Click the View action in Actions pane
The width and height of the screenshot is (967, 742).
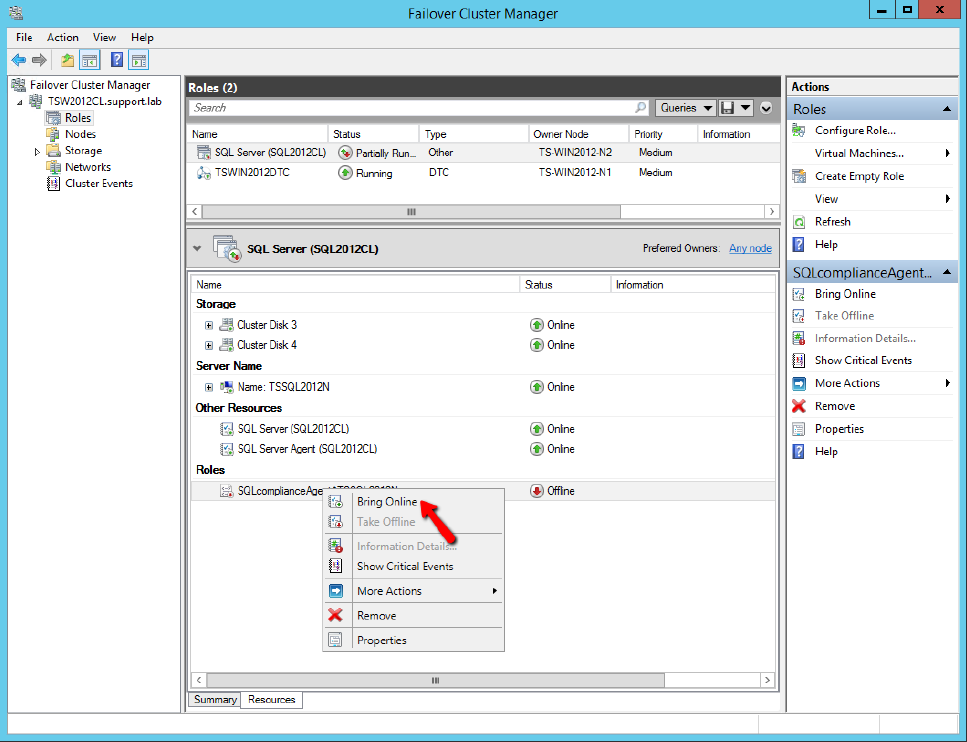(826, 199)
